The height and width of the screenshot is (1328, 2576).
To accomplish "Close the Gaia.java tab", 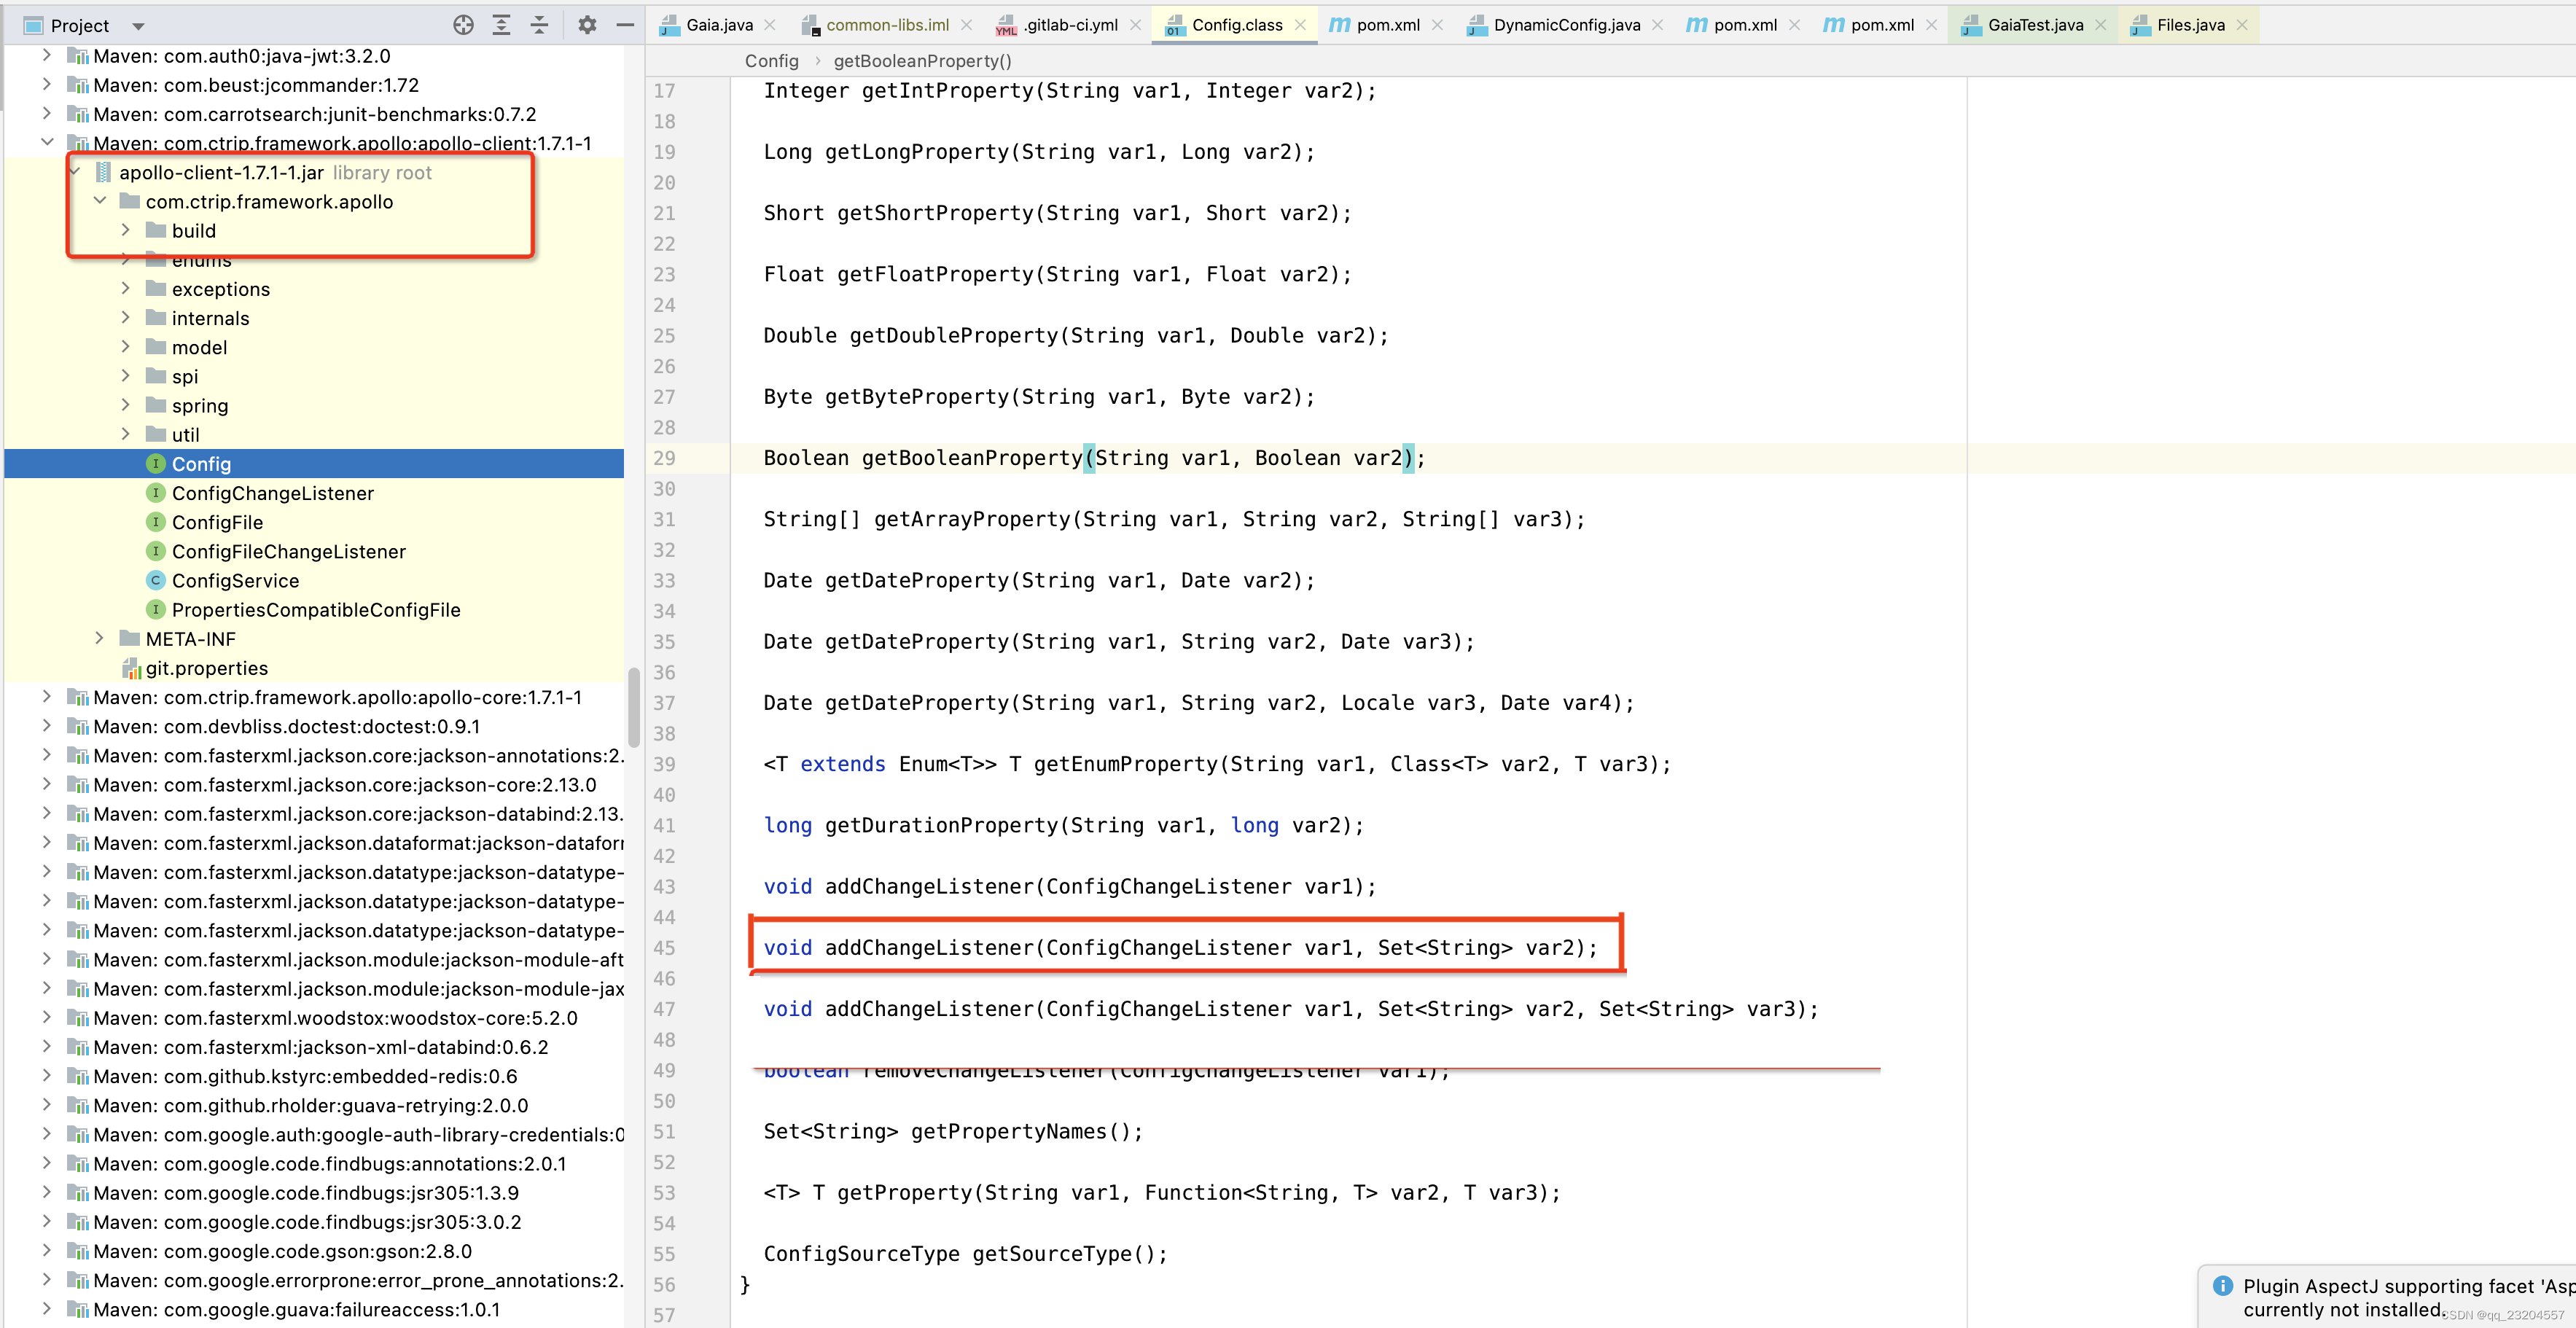I will tap(770, 25).
